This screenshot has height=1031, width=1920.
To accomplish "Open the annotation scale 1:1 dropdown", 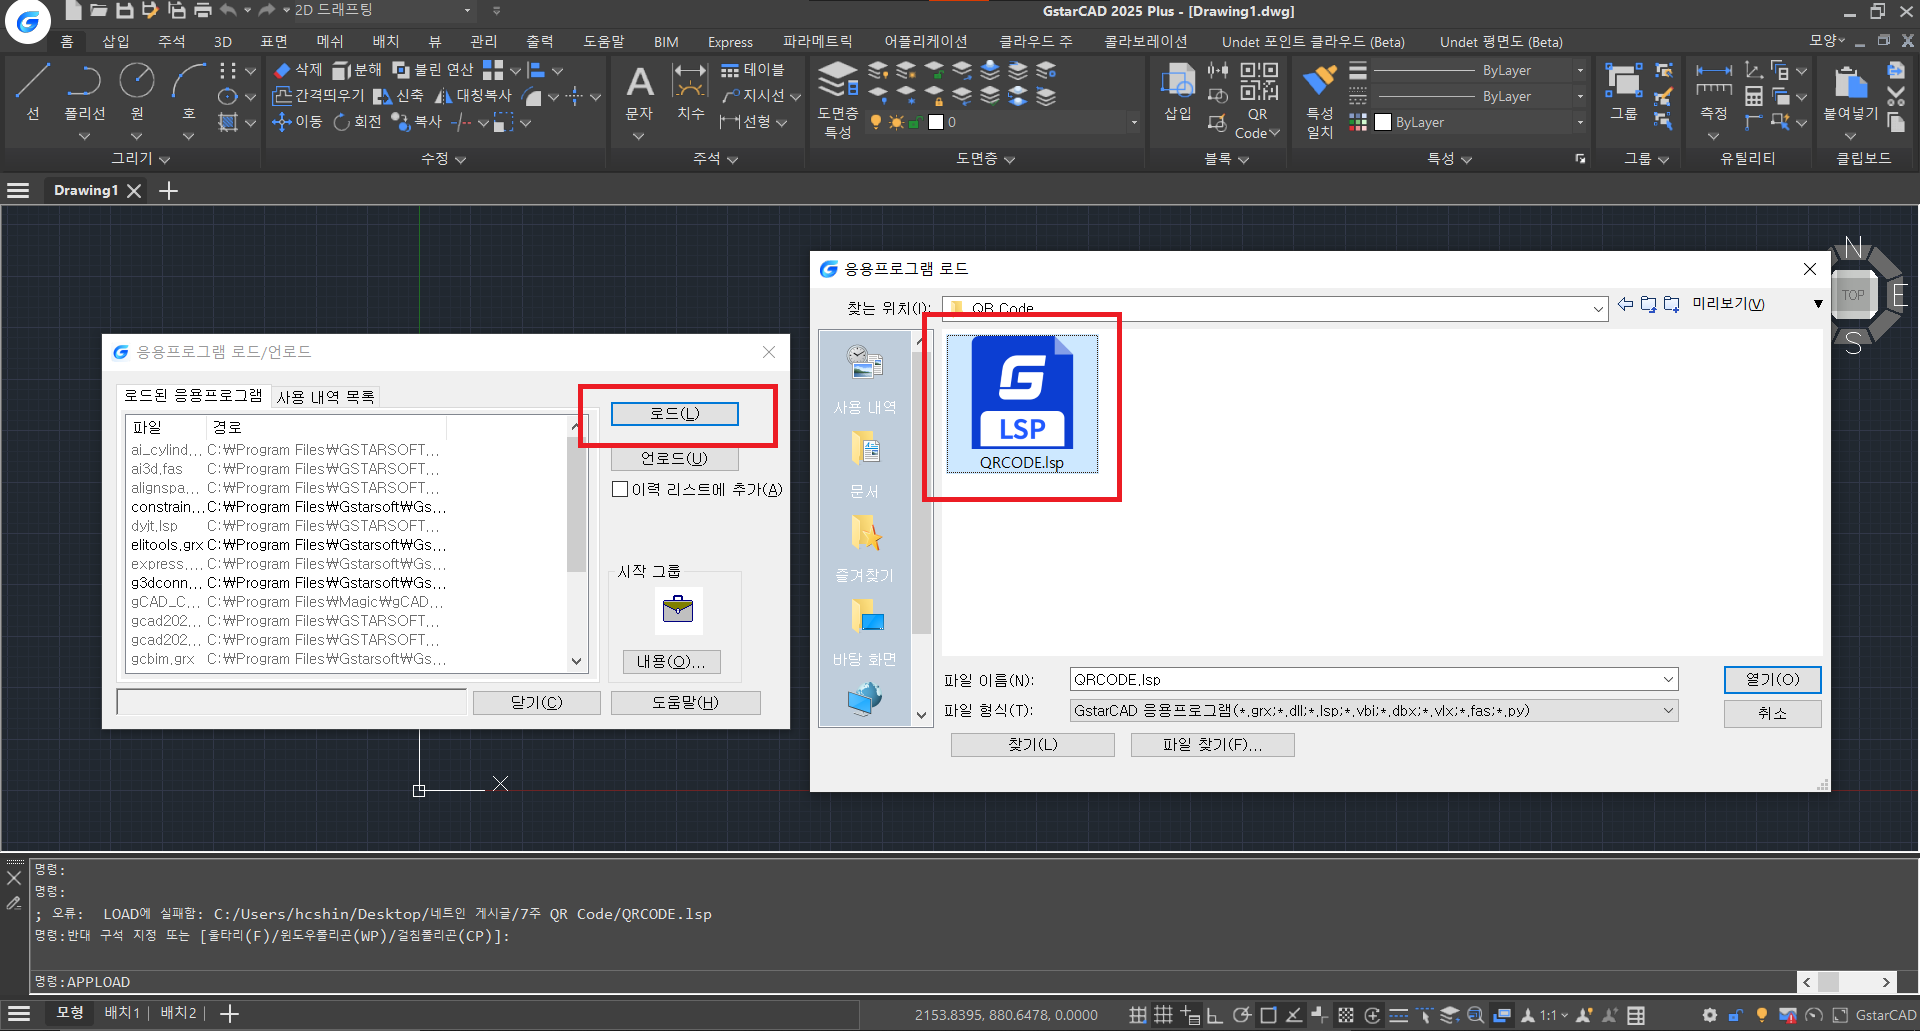I will click(1554, 1015).
